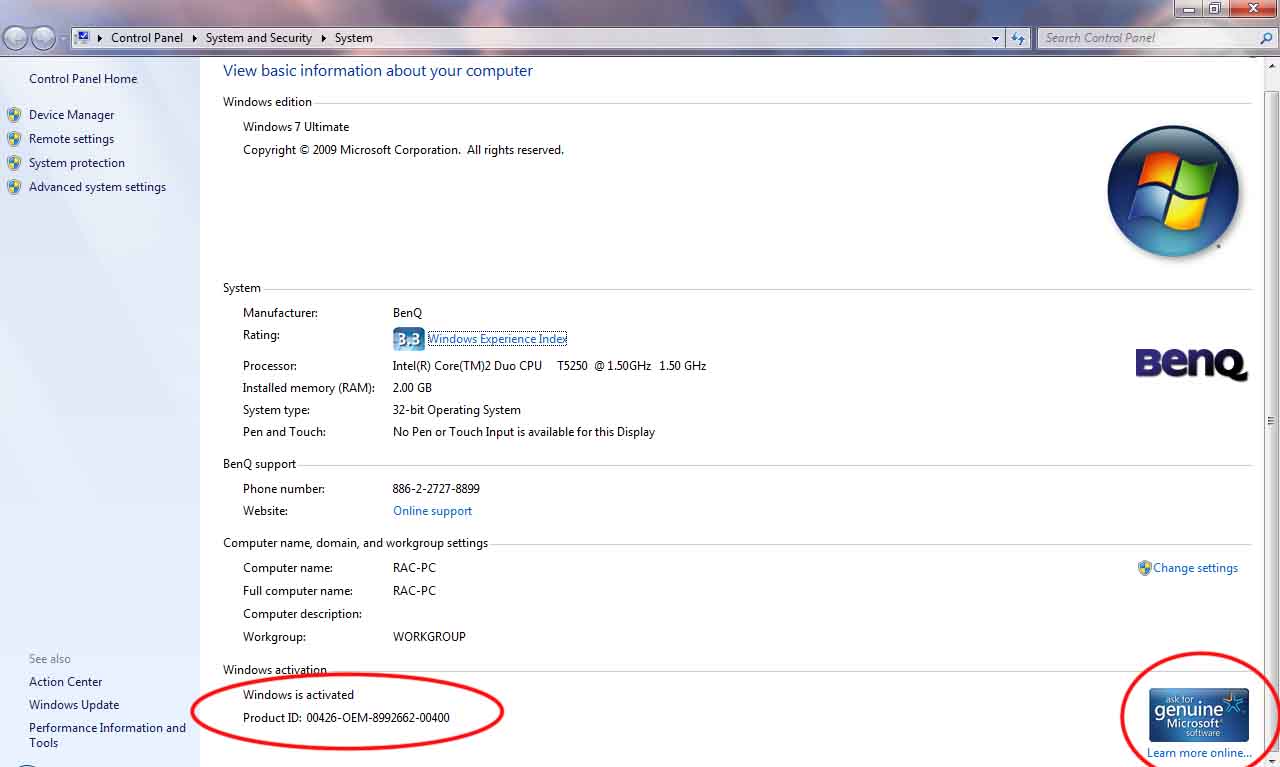Click the search magnifier icon

[x=1266, y=38]
